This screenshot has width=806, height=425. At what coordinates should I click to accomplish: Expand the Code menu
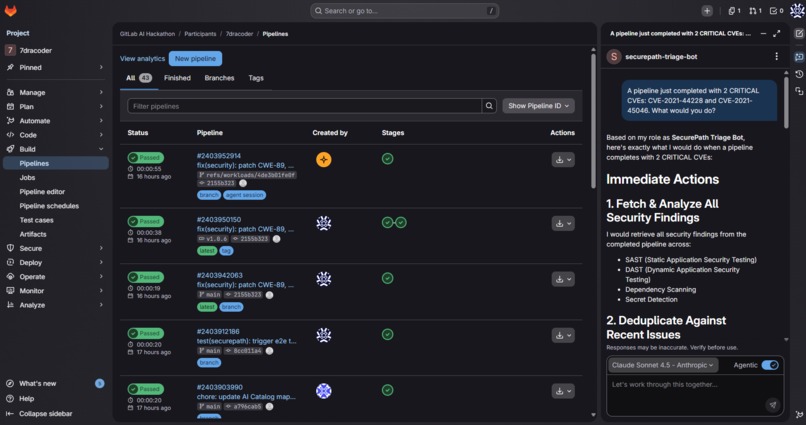56,135
